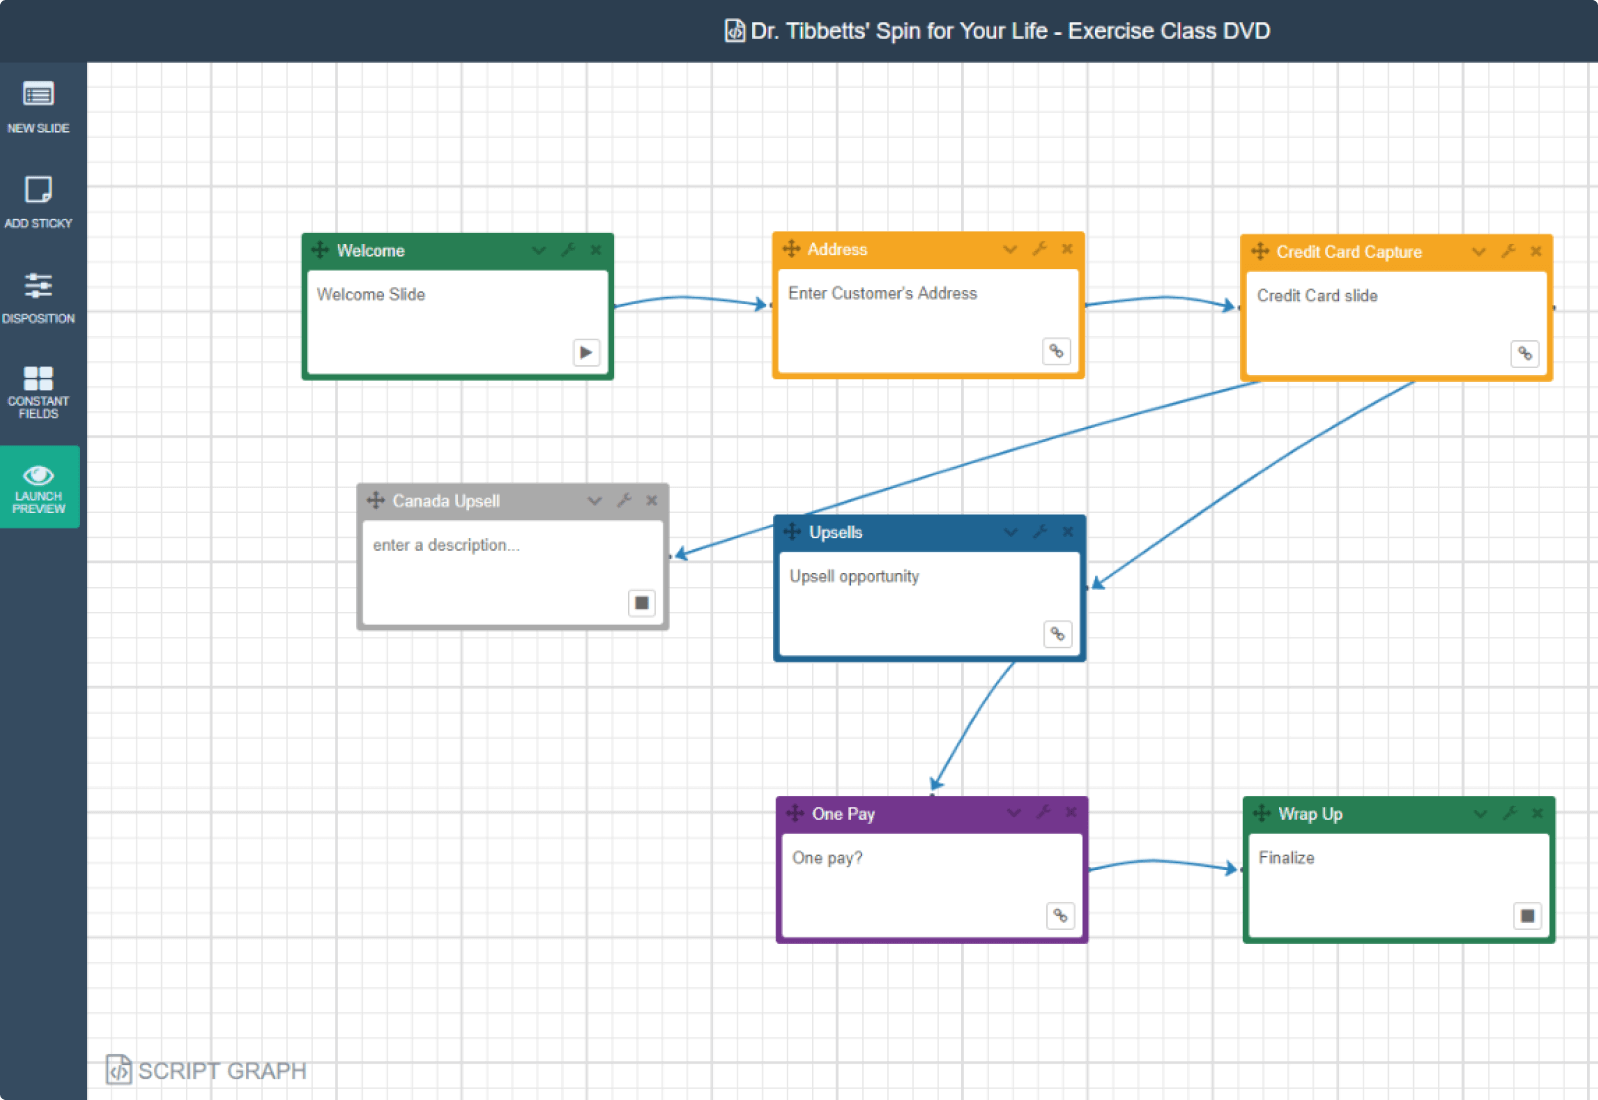Click the wrench icon on Upsells slide
1598x1100 pixels.
click(x=1040, y=532)
